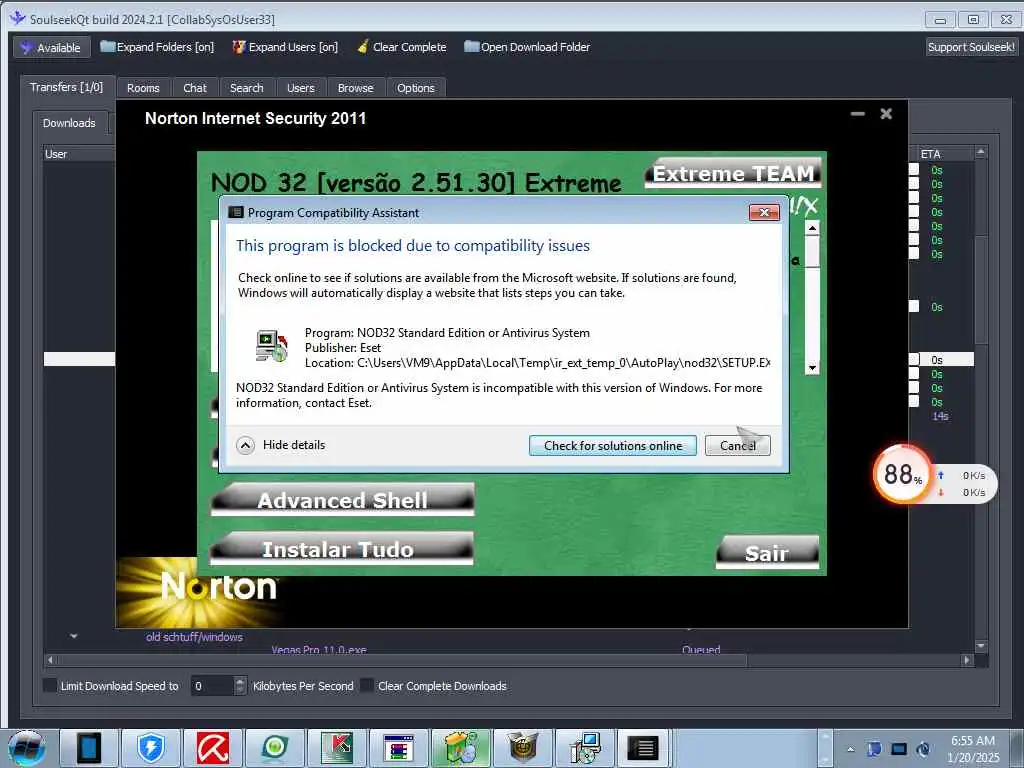Screen dimensions: 1024x768
Task: Collapse the old schtuff/windows folder arrow
Action: tap(74, 636)
